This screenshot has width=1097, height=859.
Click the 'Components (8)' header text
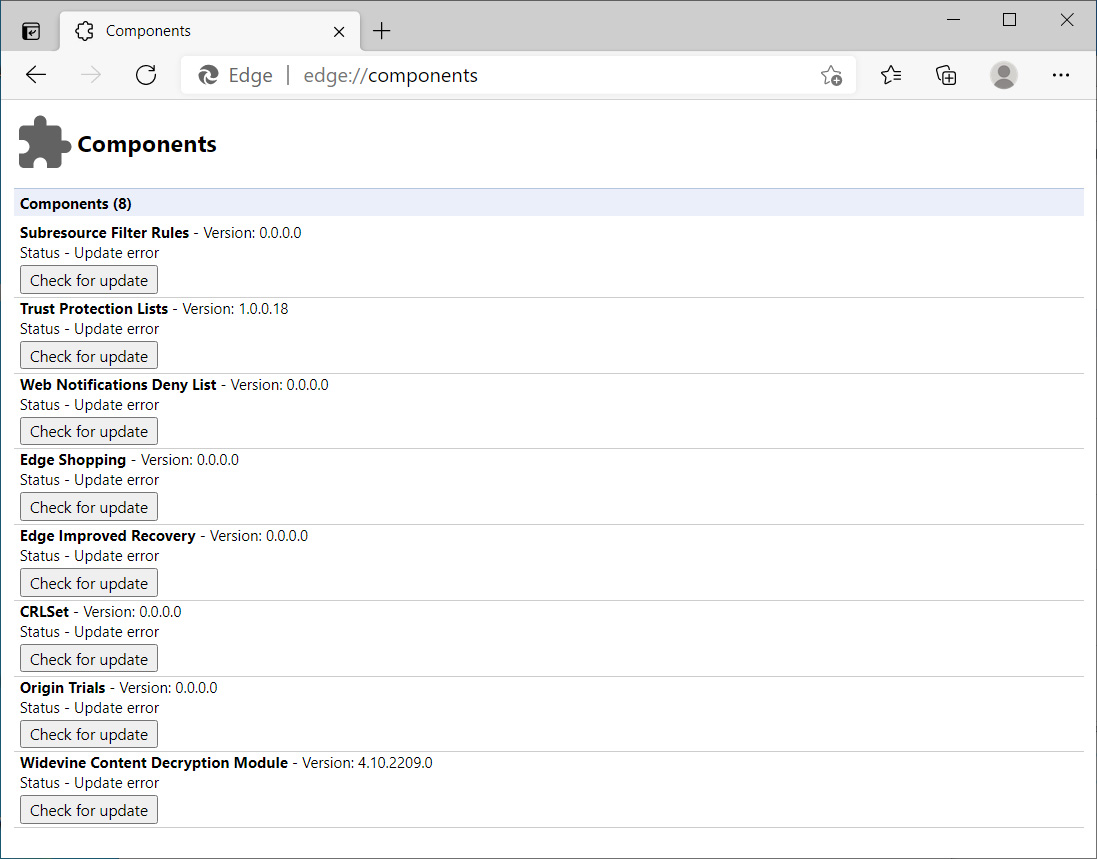click(76, 204)
